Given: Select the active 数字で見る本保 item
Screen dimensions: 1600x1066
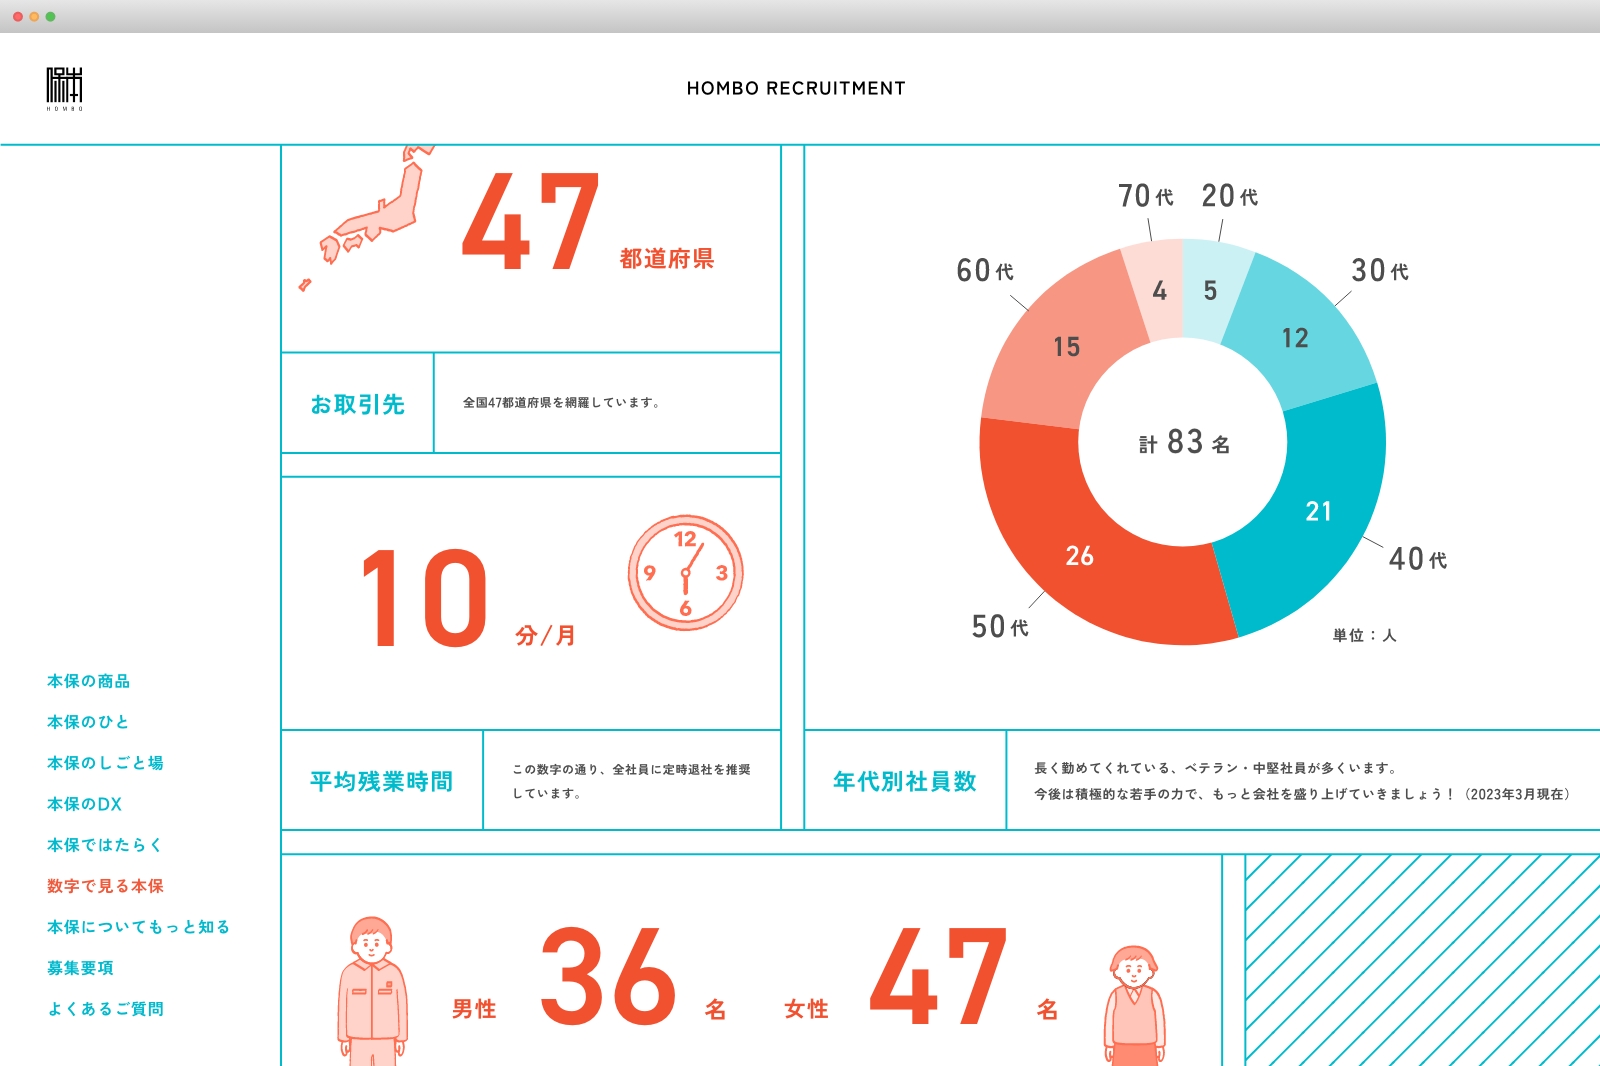Looking at the screenshot, I should coord(105,886).
